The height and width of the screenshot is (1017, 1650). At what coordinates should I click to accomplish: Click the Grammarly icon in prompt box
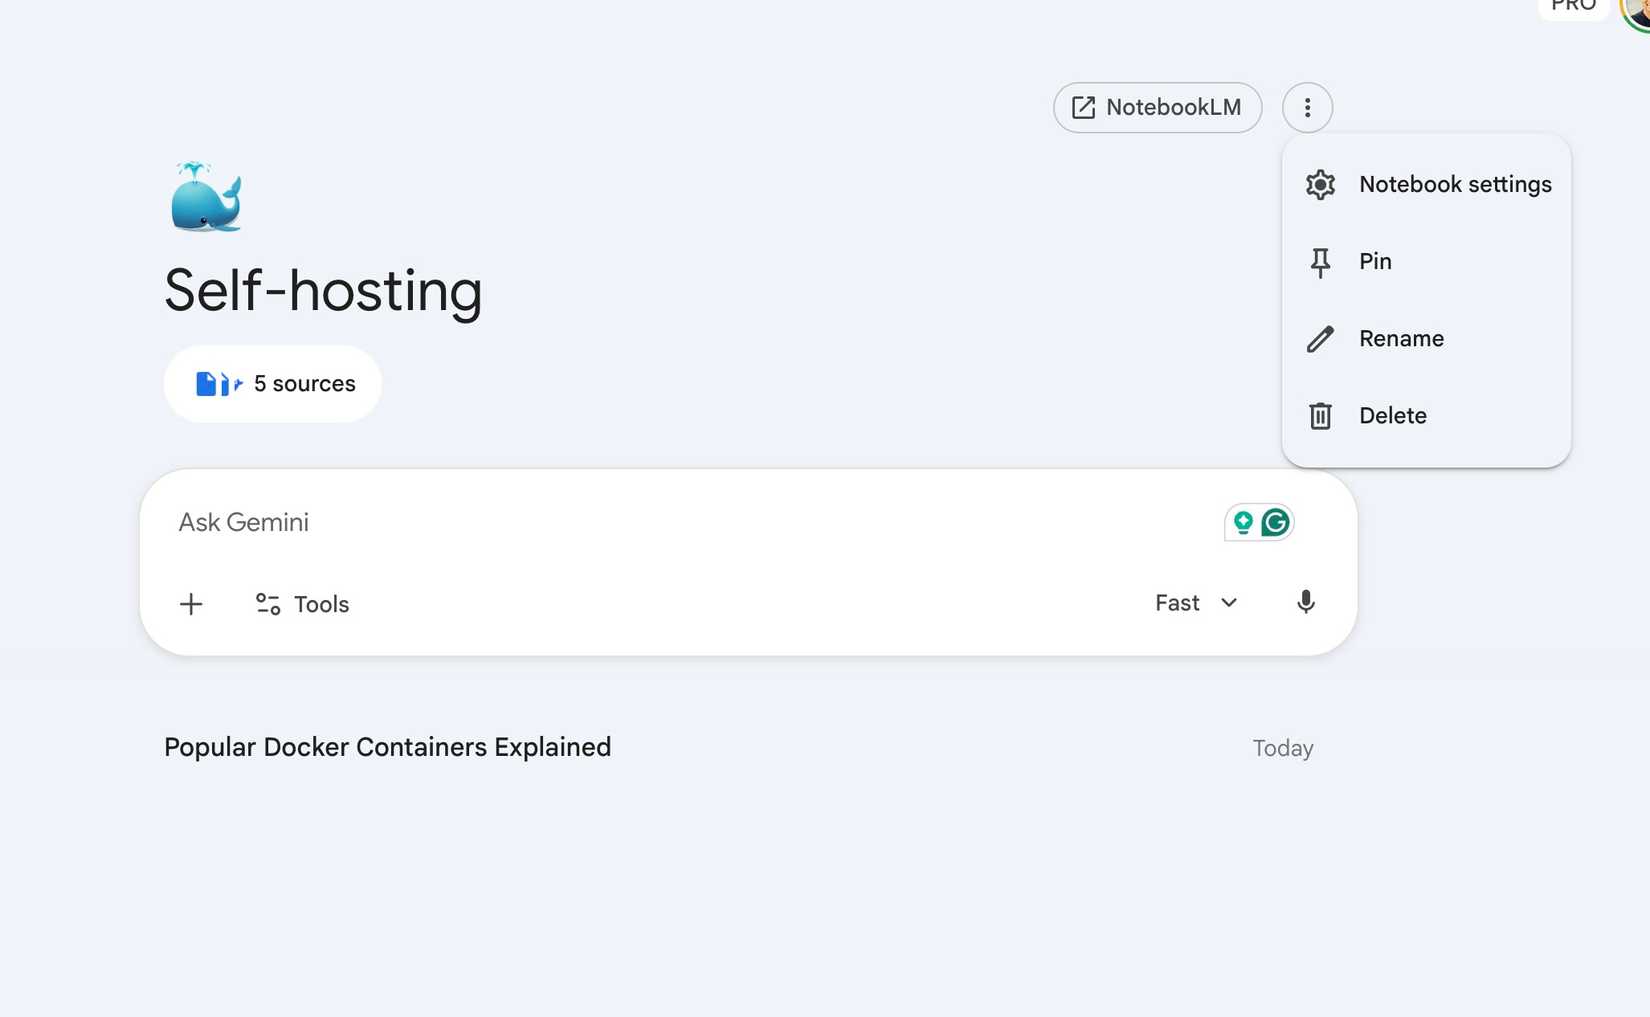1275,522
